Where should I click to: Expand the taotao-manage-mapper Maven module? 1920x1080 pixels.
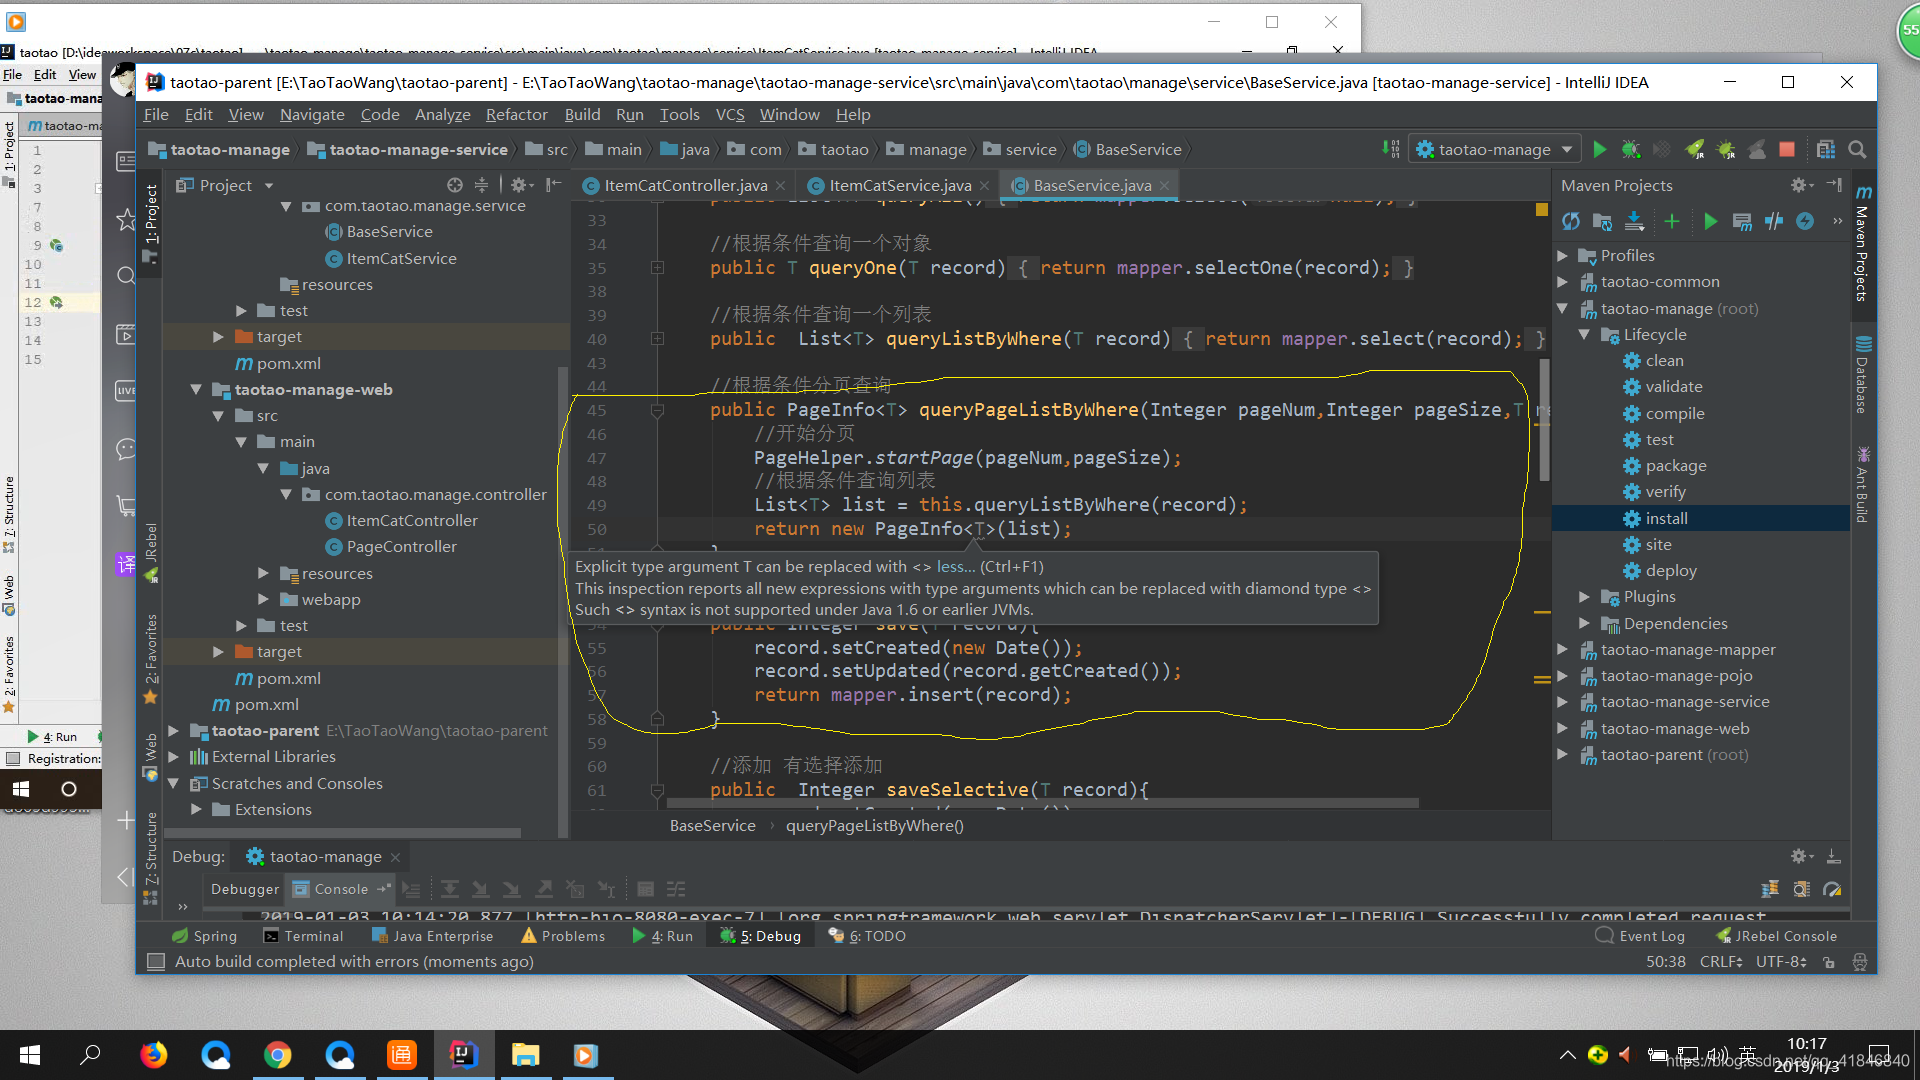1562,650
